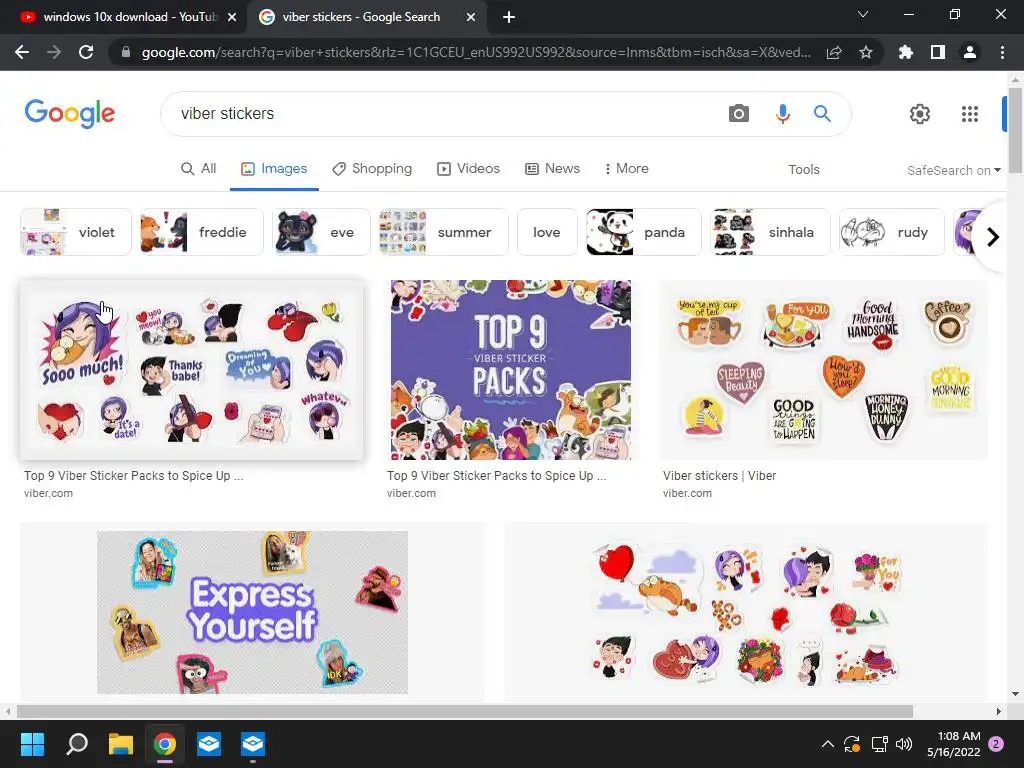Show more filter chips with the right arrow
Screen dimensions: 1024x768
tap(993, 236)
